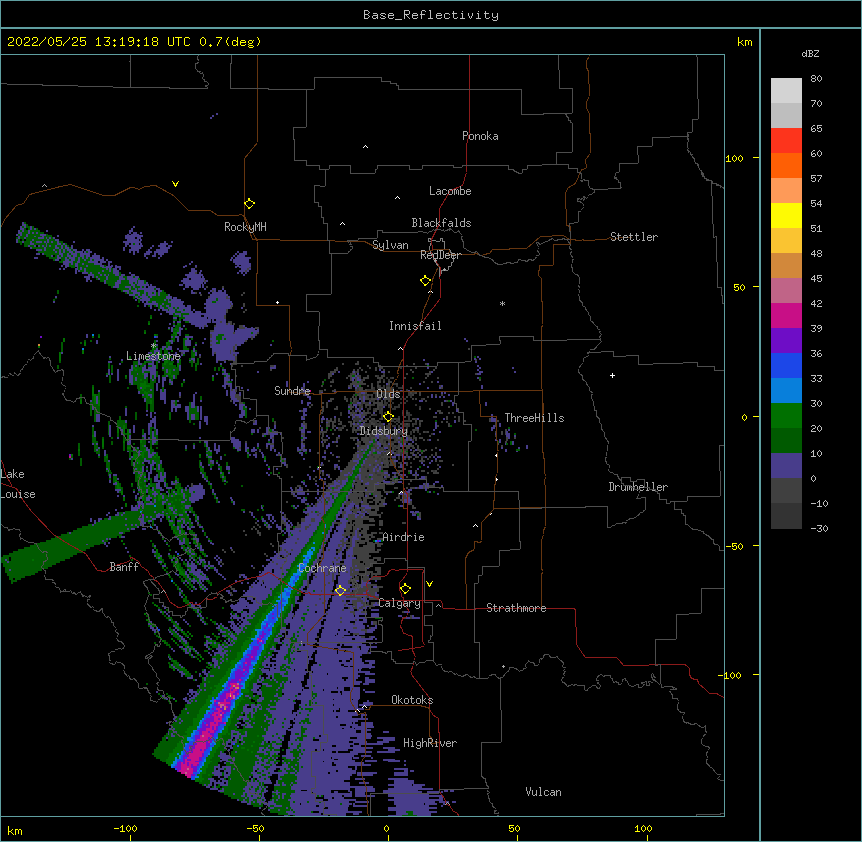Screen dimensions: 862x842
Task: Click the 100 tick label on right axis
Action: click(x=734, y=158)
